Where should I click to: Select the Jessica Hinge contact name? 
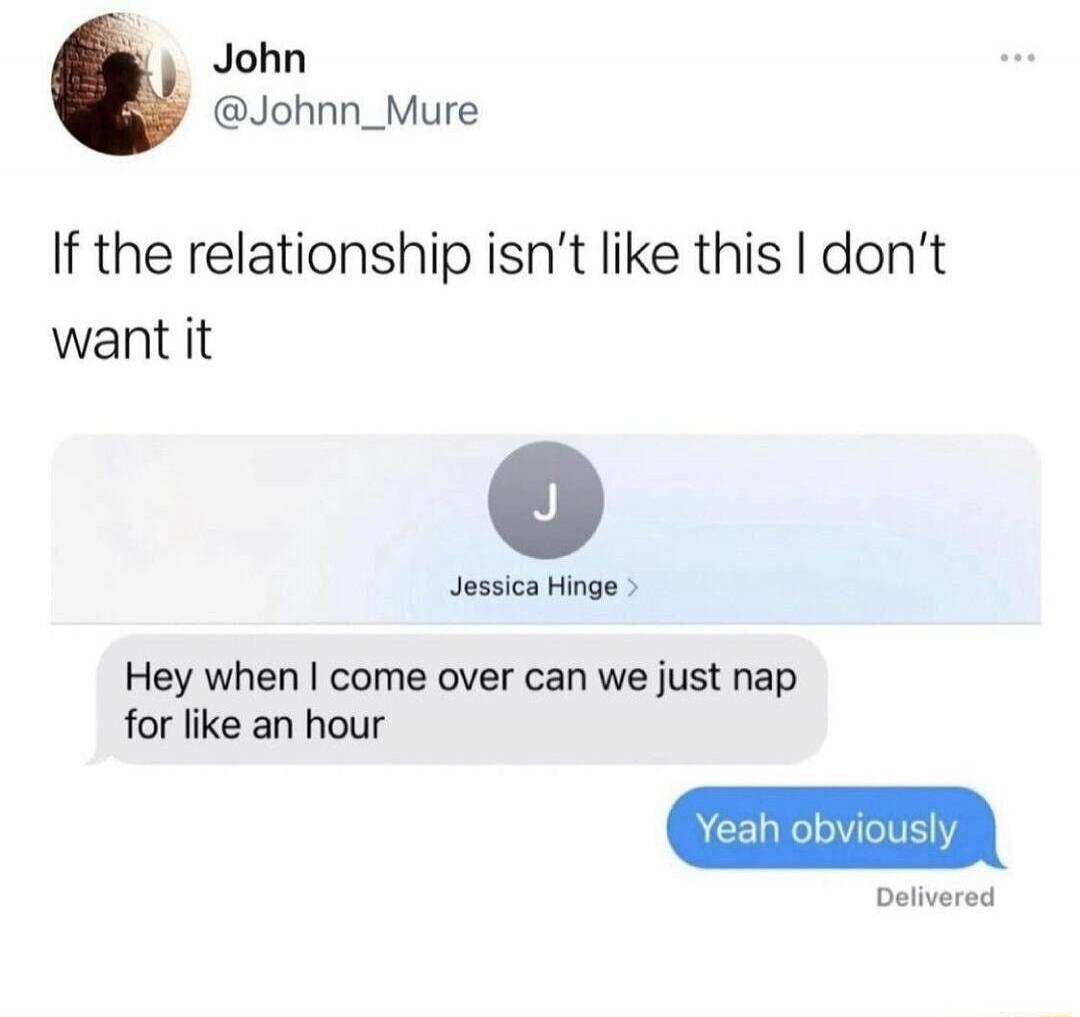[x=534, y=587]
